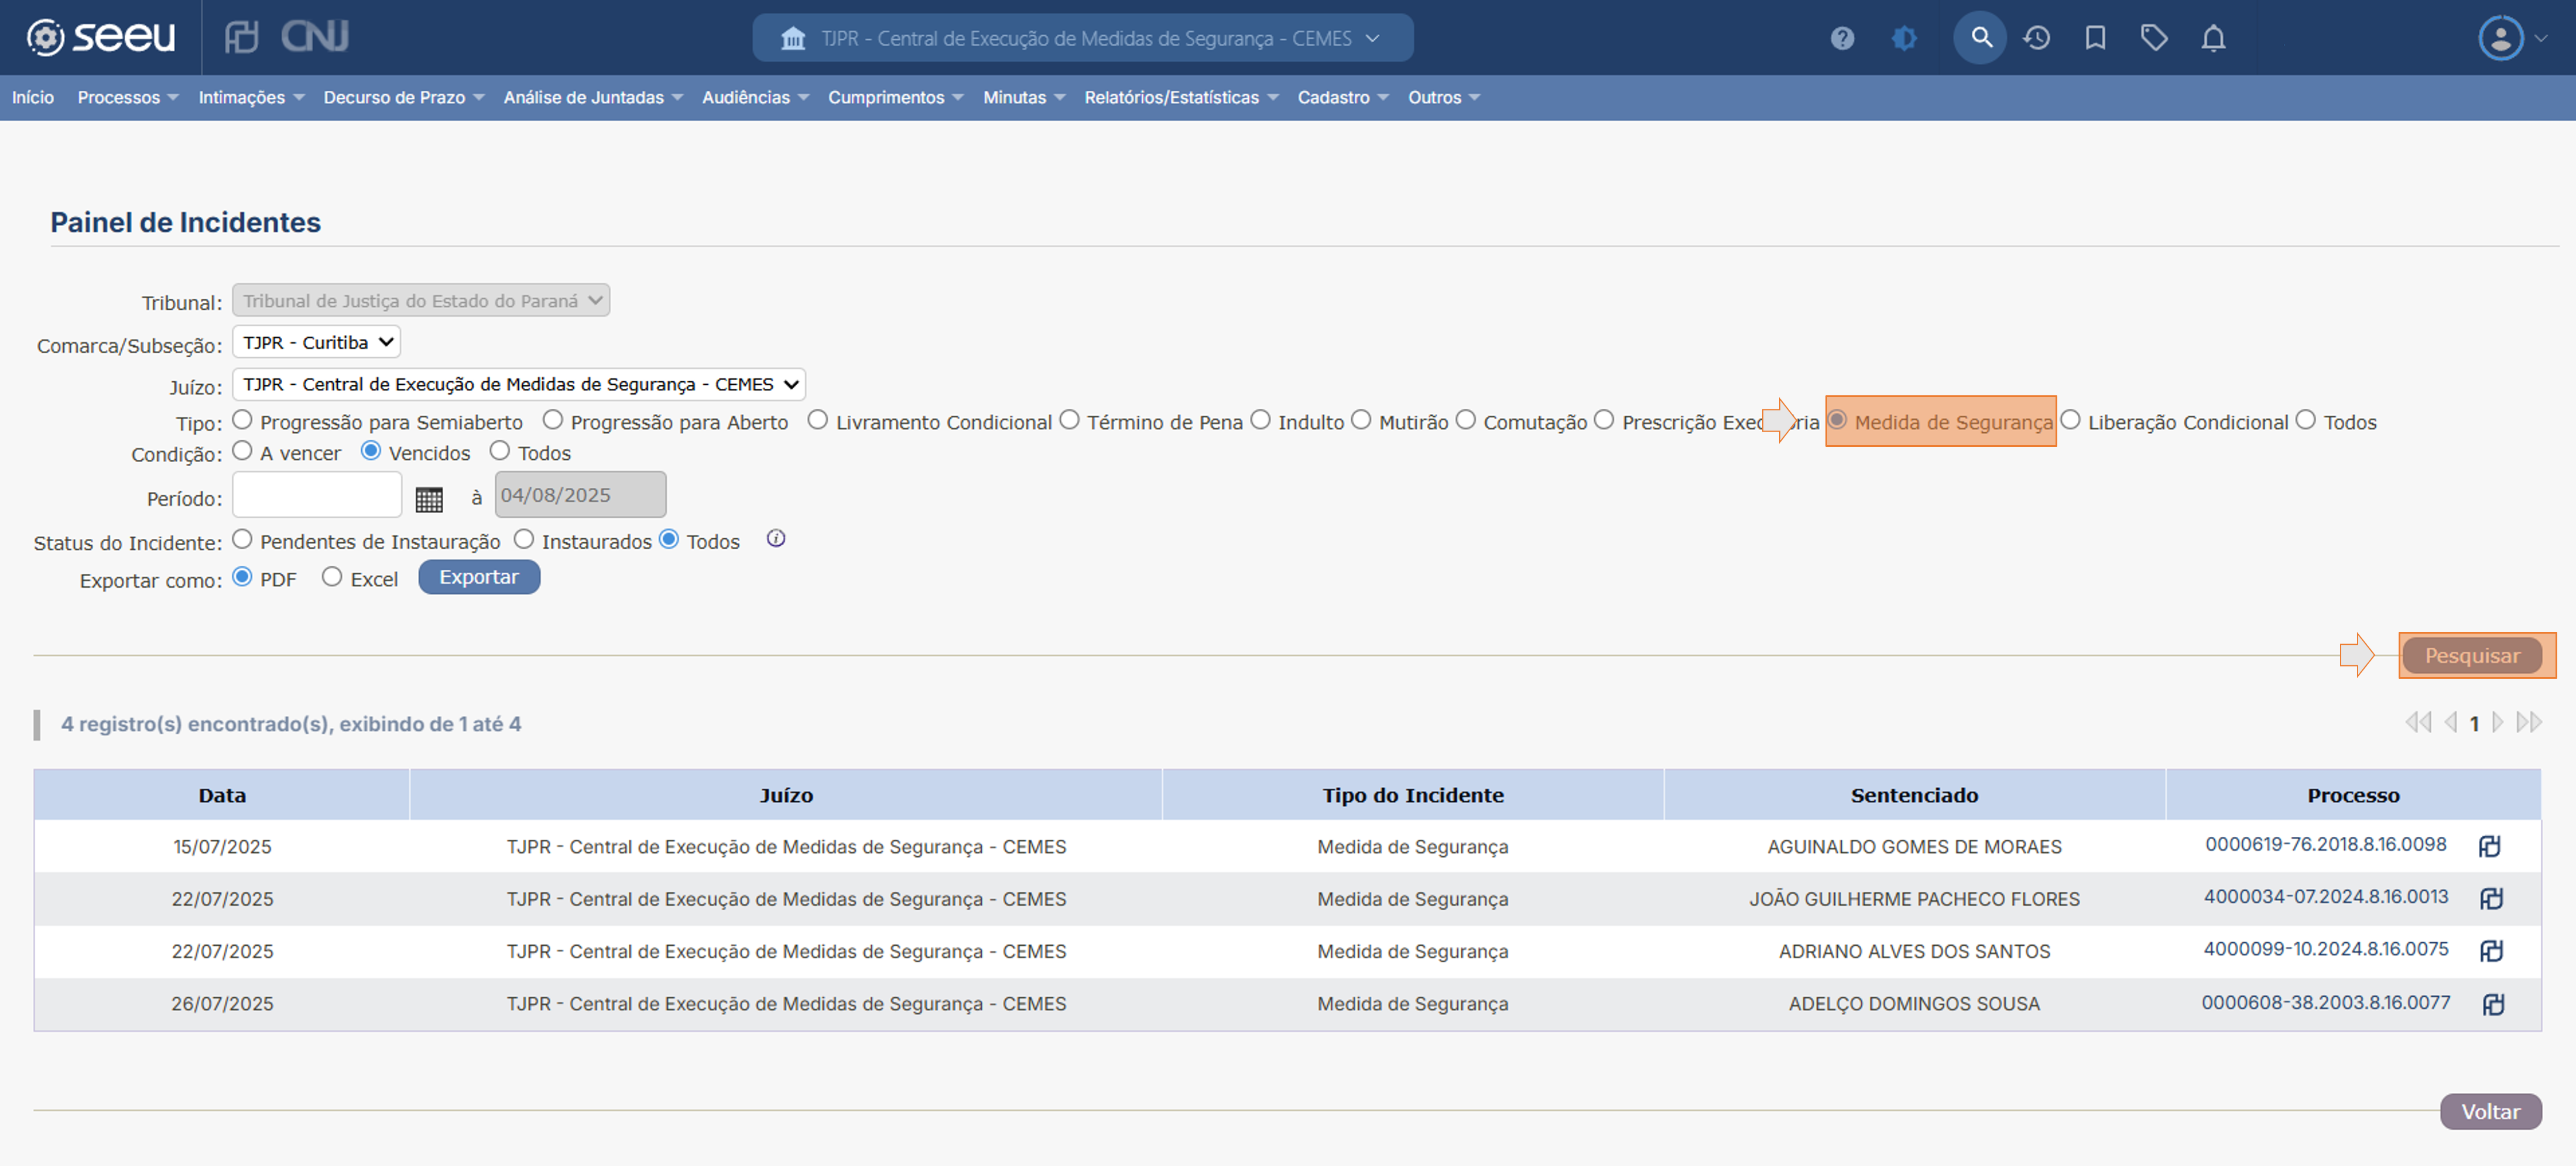Expand the Decurso de Prazo menu
The width and height of the screenshot is (2576, 1166).
(x=404, y=97)
